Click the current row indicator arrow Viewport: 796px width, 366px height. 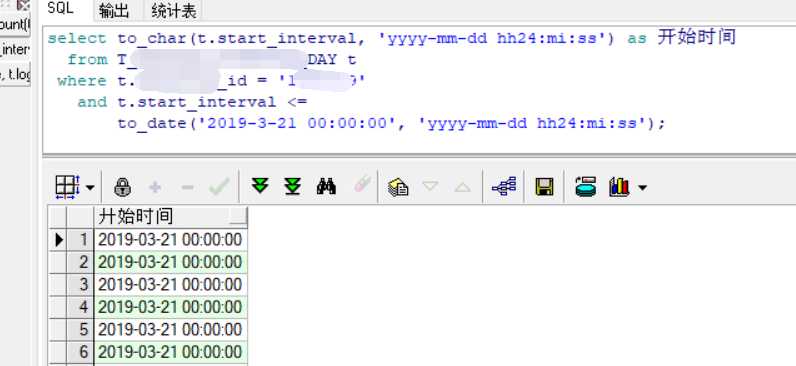pyautogui.click(x=58, y=239)
